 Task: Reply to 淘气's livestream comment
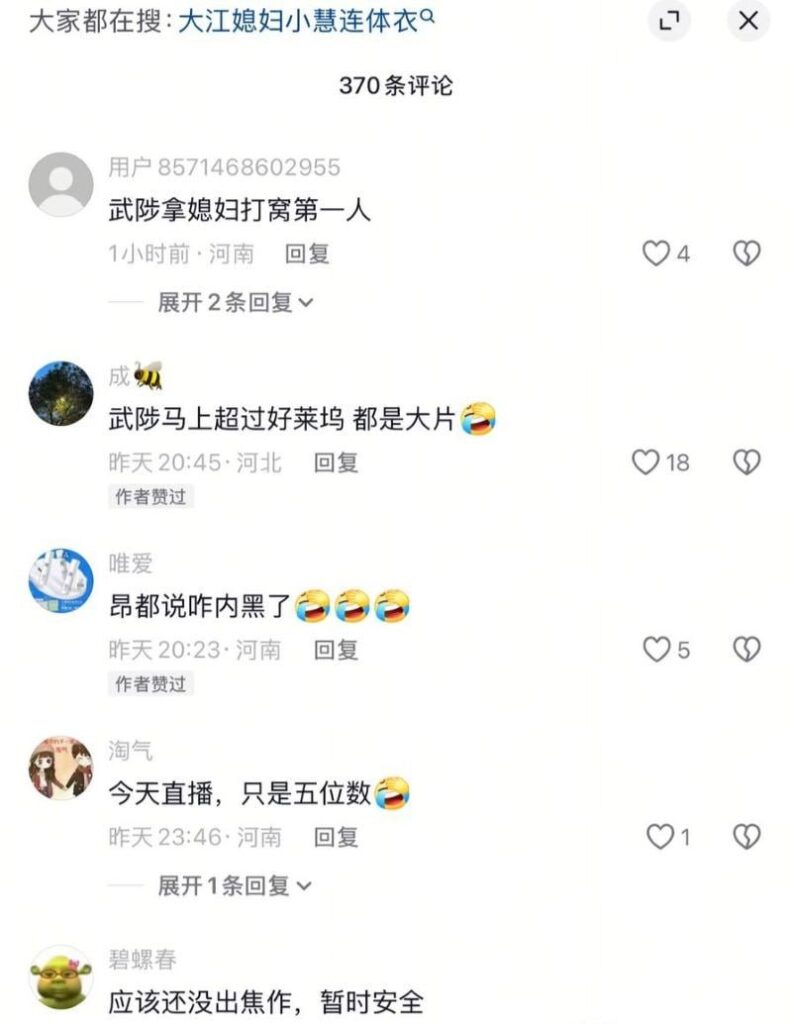coord(336,837)
